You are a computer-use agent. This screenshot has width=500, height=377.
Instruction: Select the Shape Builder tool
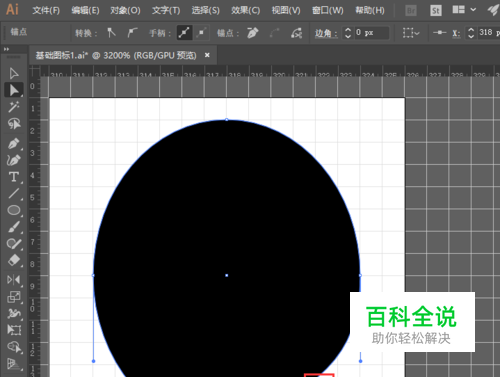(x=14, y=347)
